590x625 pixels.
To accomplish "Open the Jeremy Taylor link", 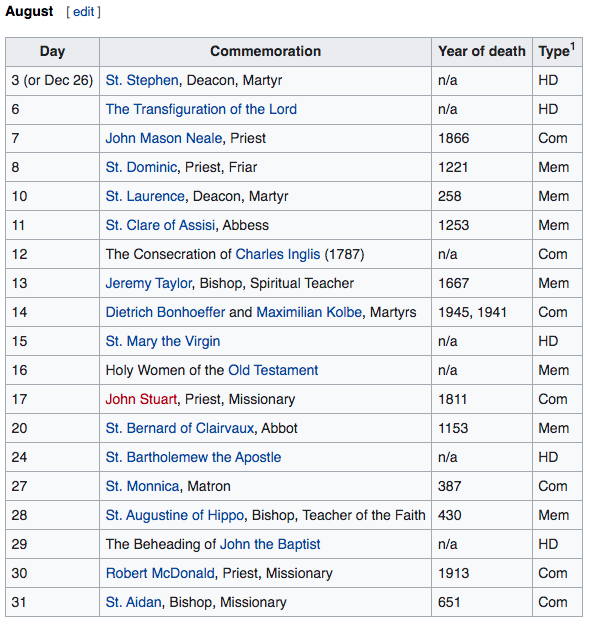I will pos(149,283).
